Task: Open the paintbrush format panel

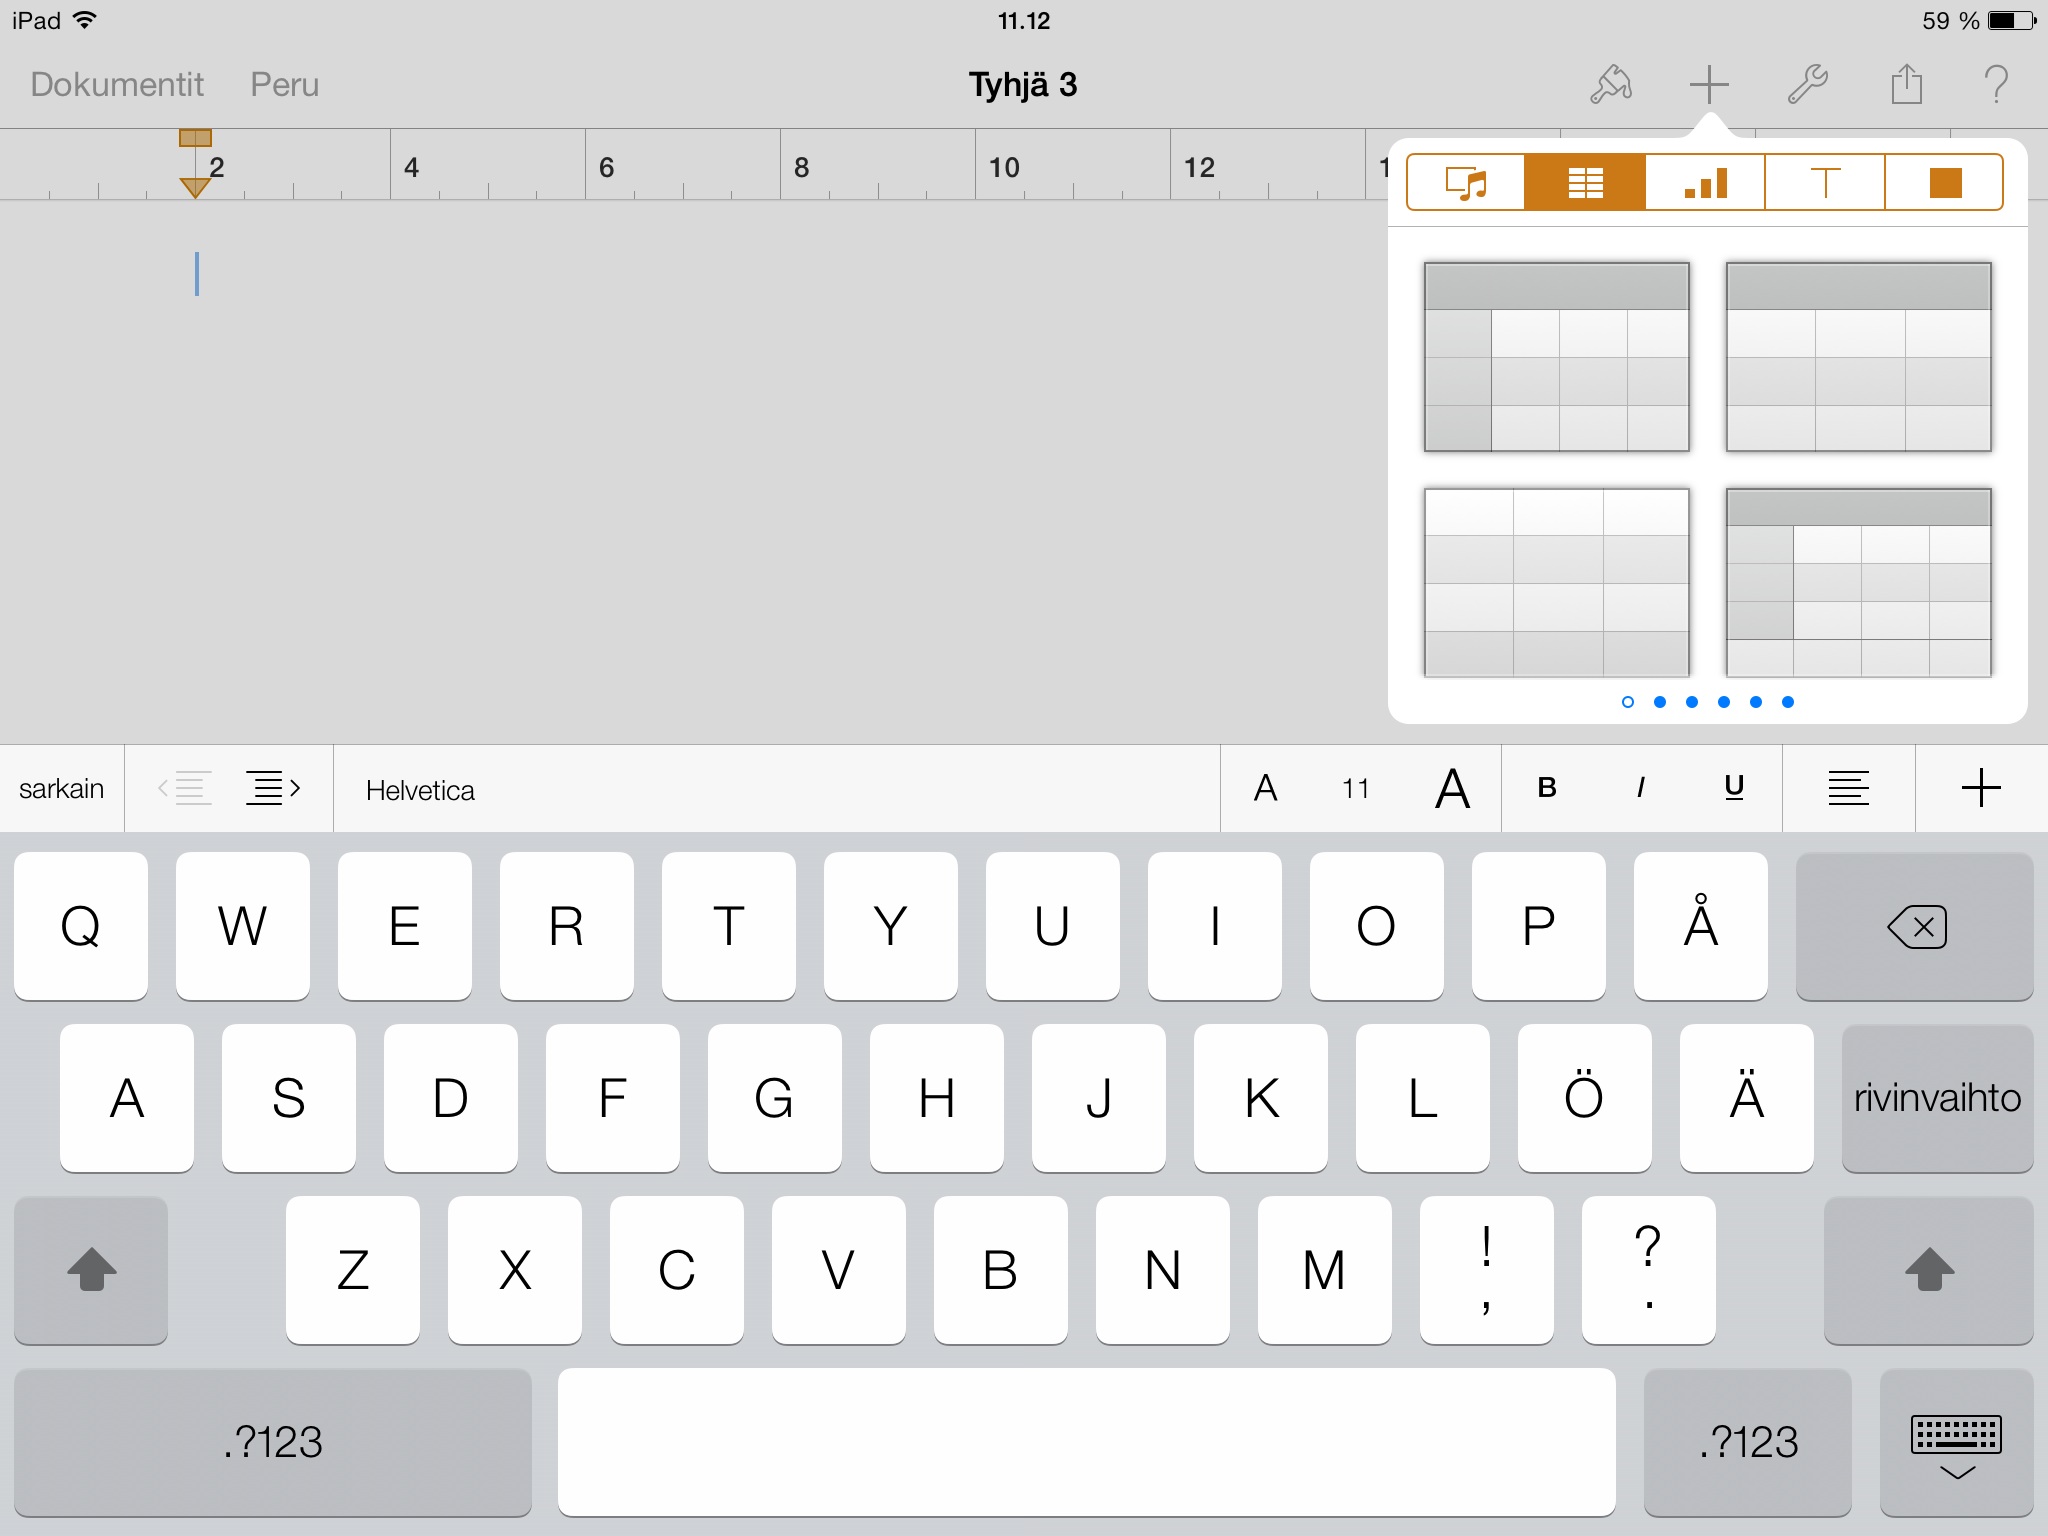Action: point(1611,85)
